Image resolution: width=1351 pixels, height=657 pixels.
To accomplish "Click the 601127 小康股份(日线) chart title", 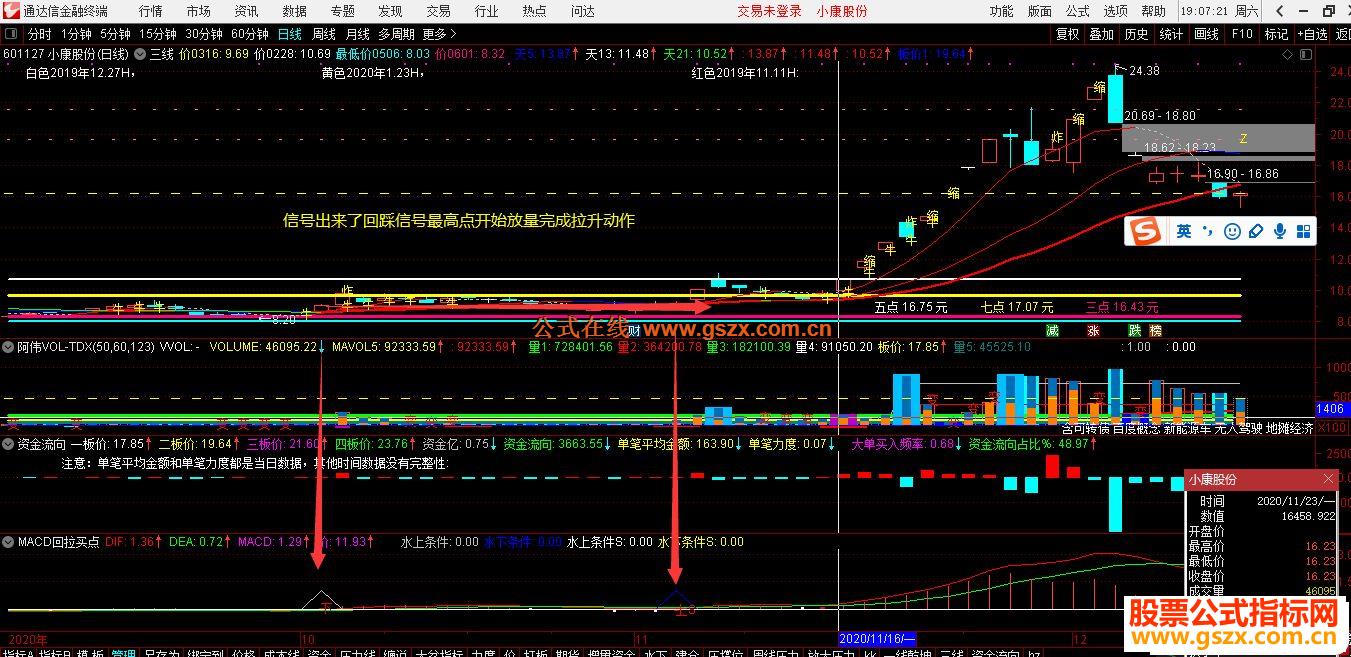I will point(66,54).
